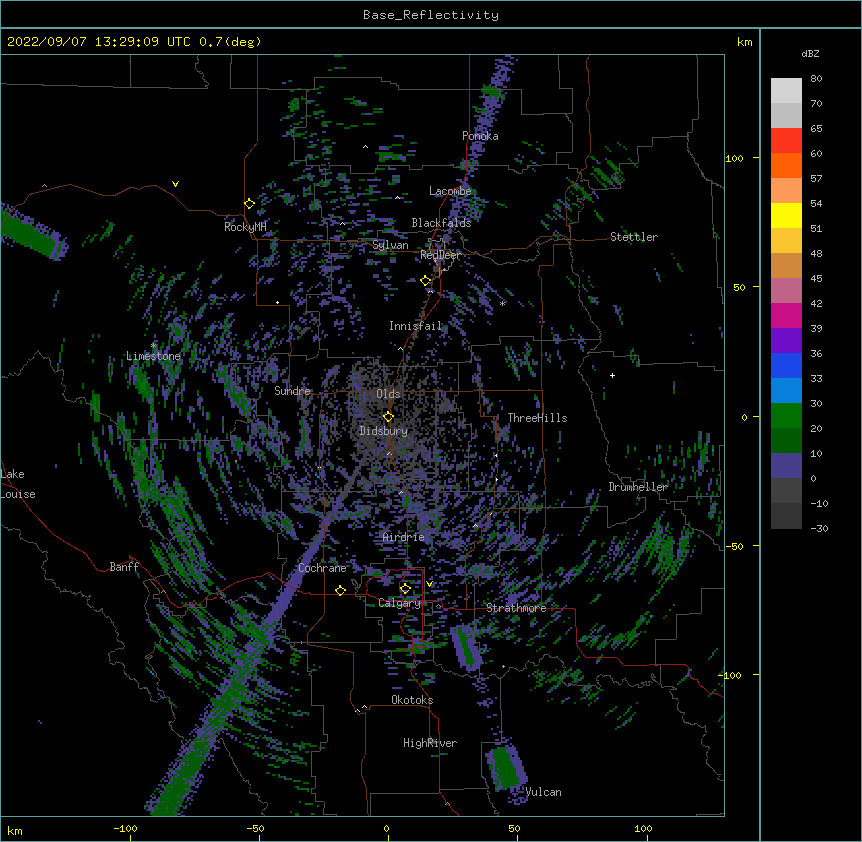
Task: Click the yellow diamond marker below RedDeer
Action: point(426,281)
